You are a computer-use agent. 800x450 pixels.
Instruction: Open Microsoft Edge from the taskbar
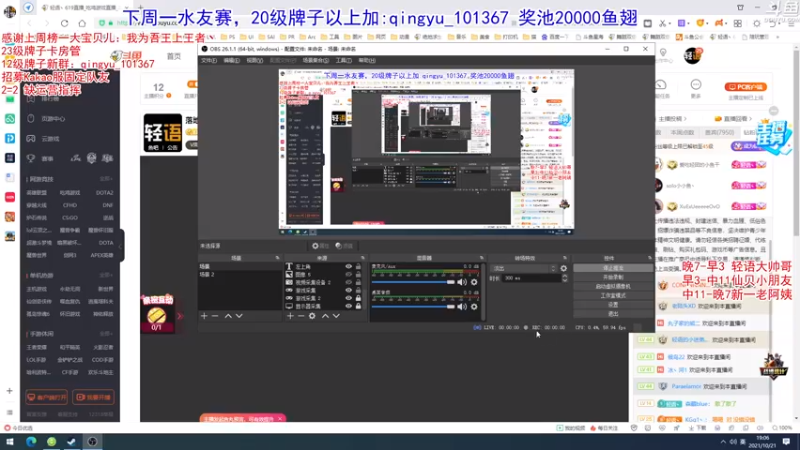(x=31, y=441)
